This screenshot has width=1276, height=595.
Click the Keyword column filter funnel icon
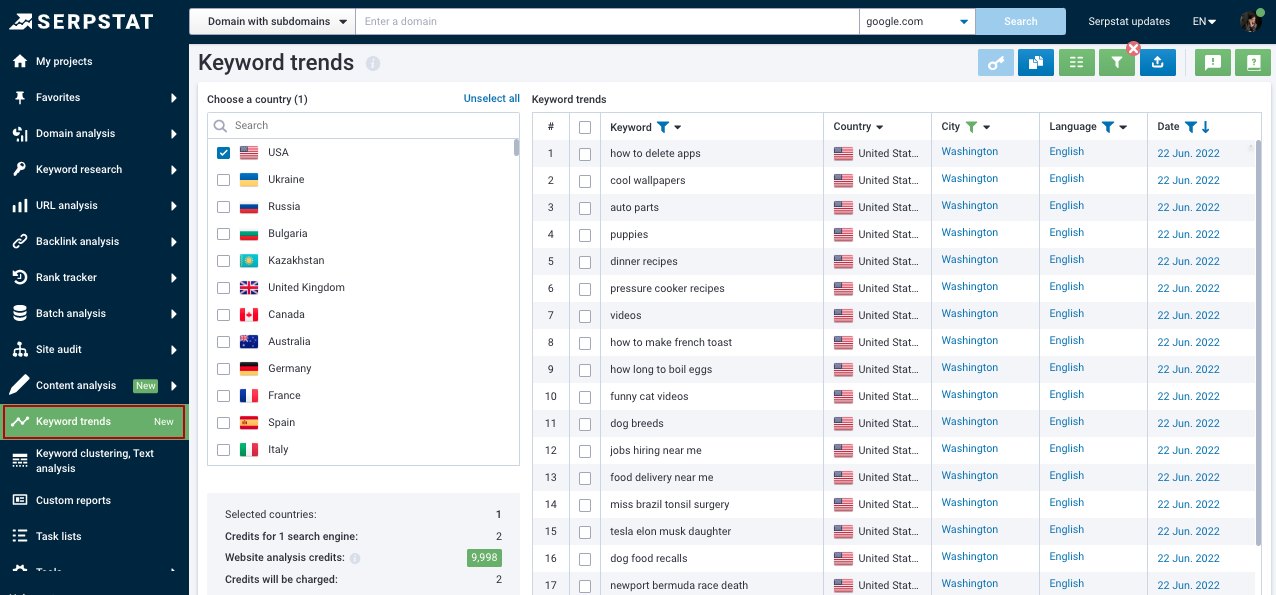tap(662, 127)
